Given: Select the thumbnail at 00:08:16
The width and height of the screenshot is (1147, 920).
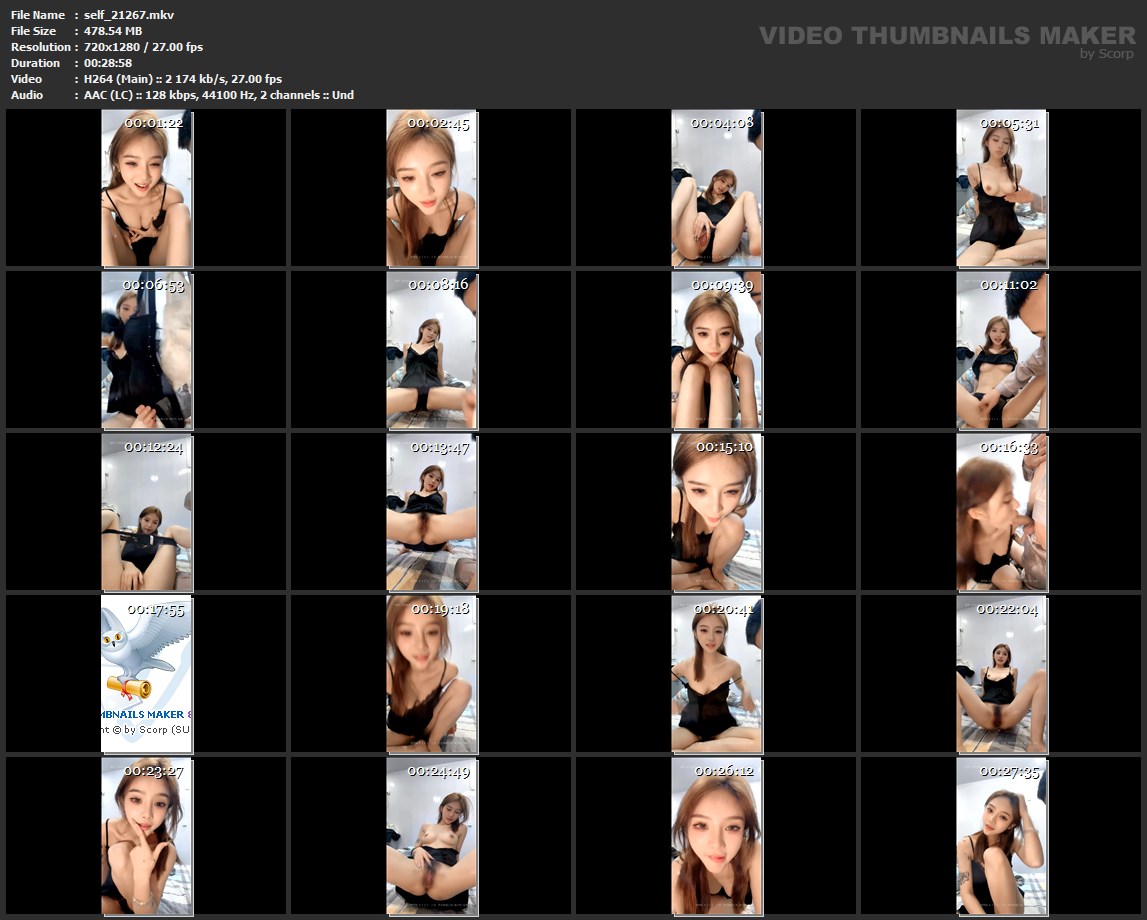Looking at the screenshot, I should click(432, 350).
